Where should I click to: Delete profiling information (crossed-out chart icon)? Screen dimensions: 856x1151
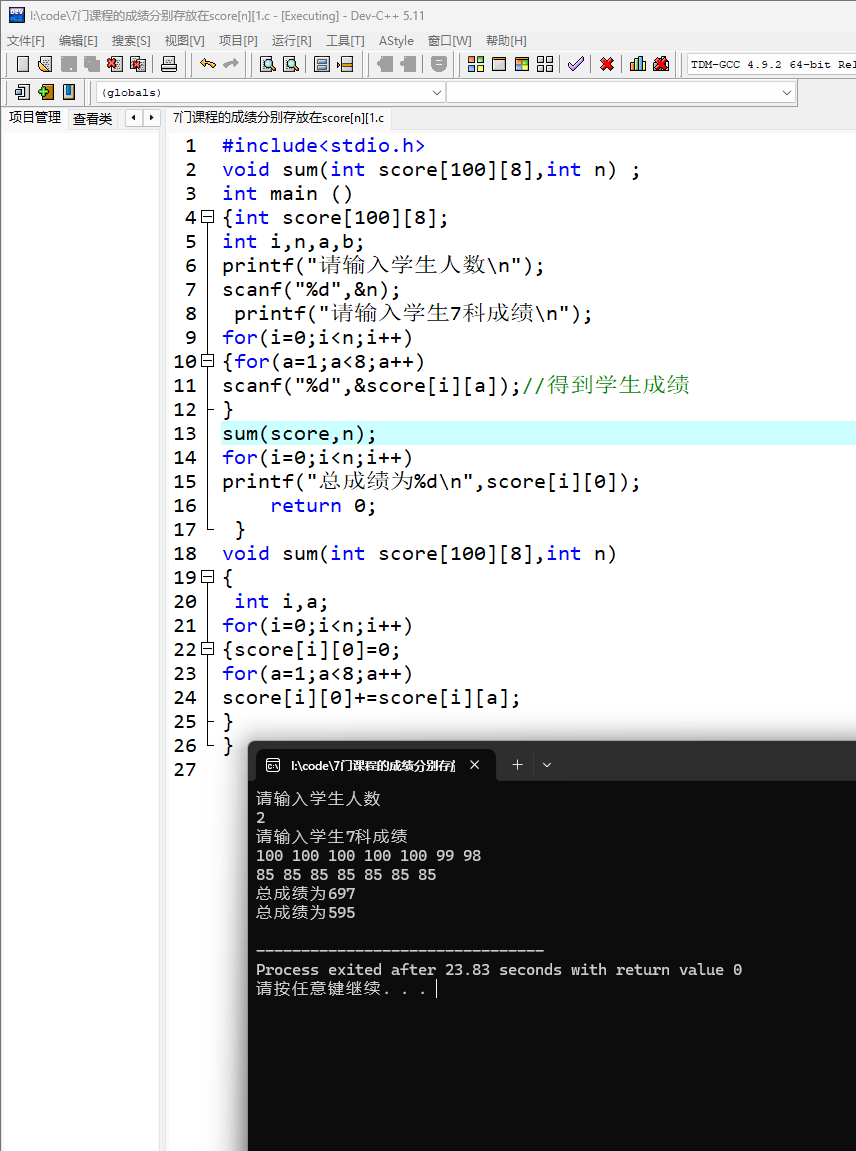point(660,64)
